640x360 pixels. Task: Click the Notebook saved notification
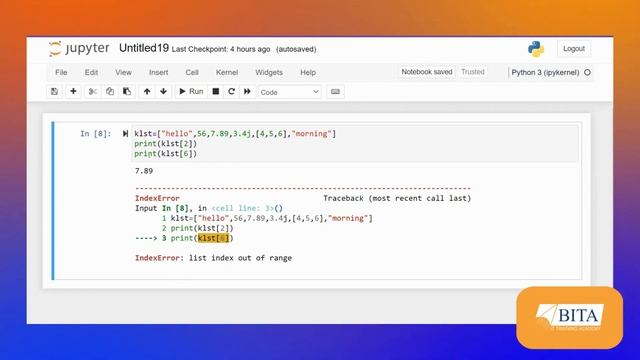[427, 72]
